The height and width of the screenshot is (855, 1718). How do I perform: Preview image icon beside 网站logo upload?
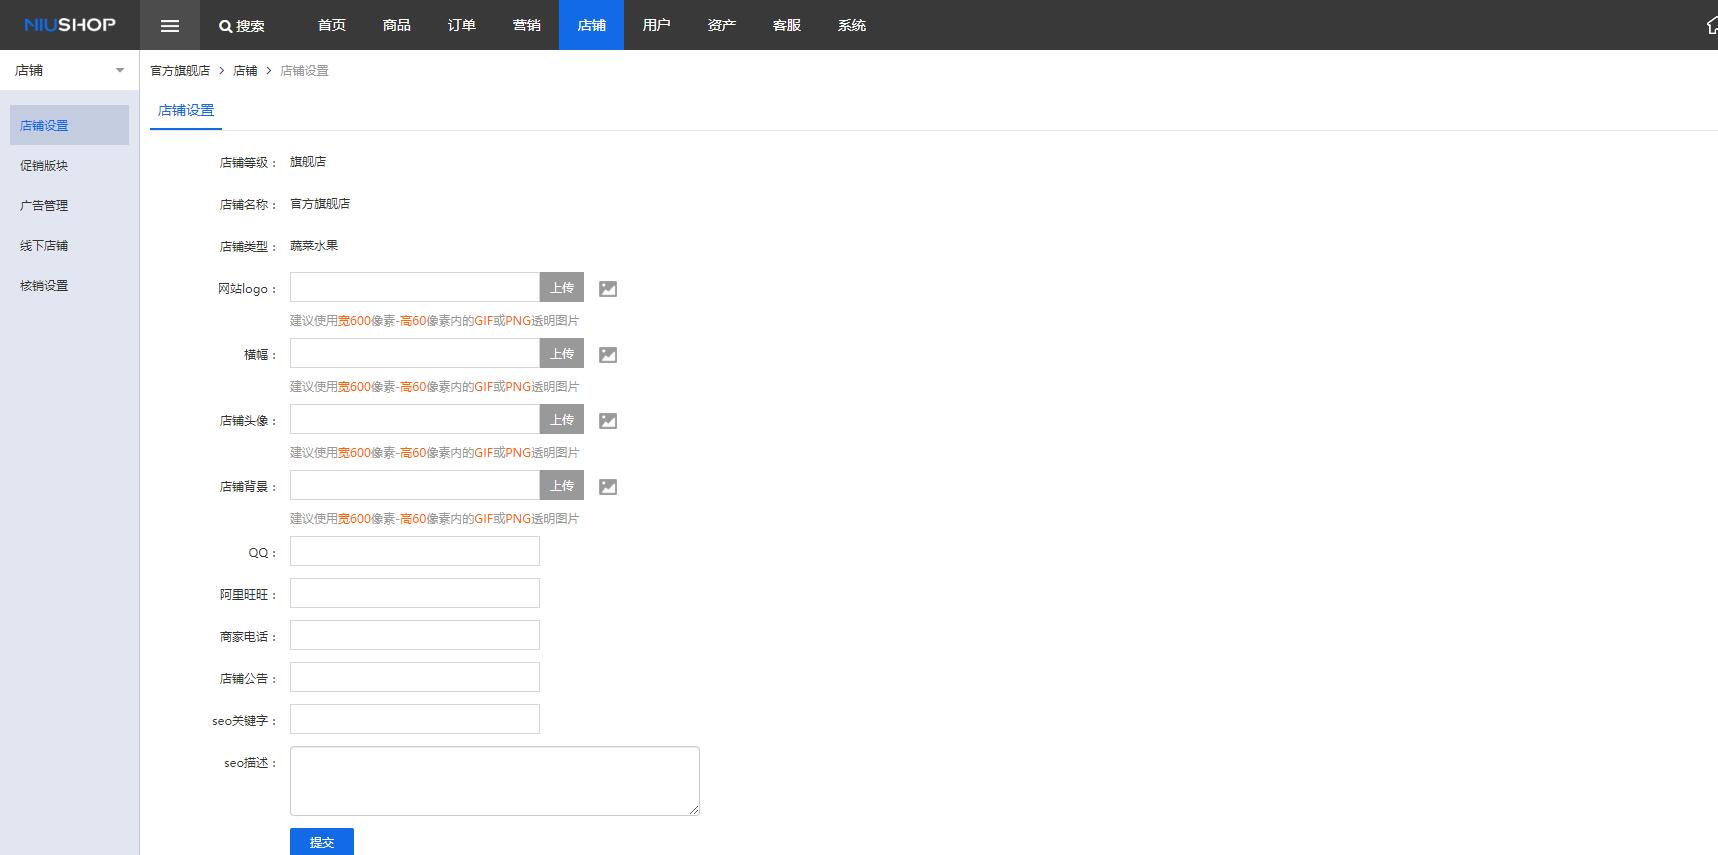608,289
